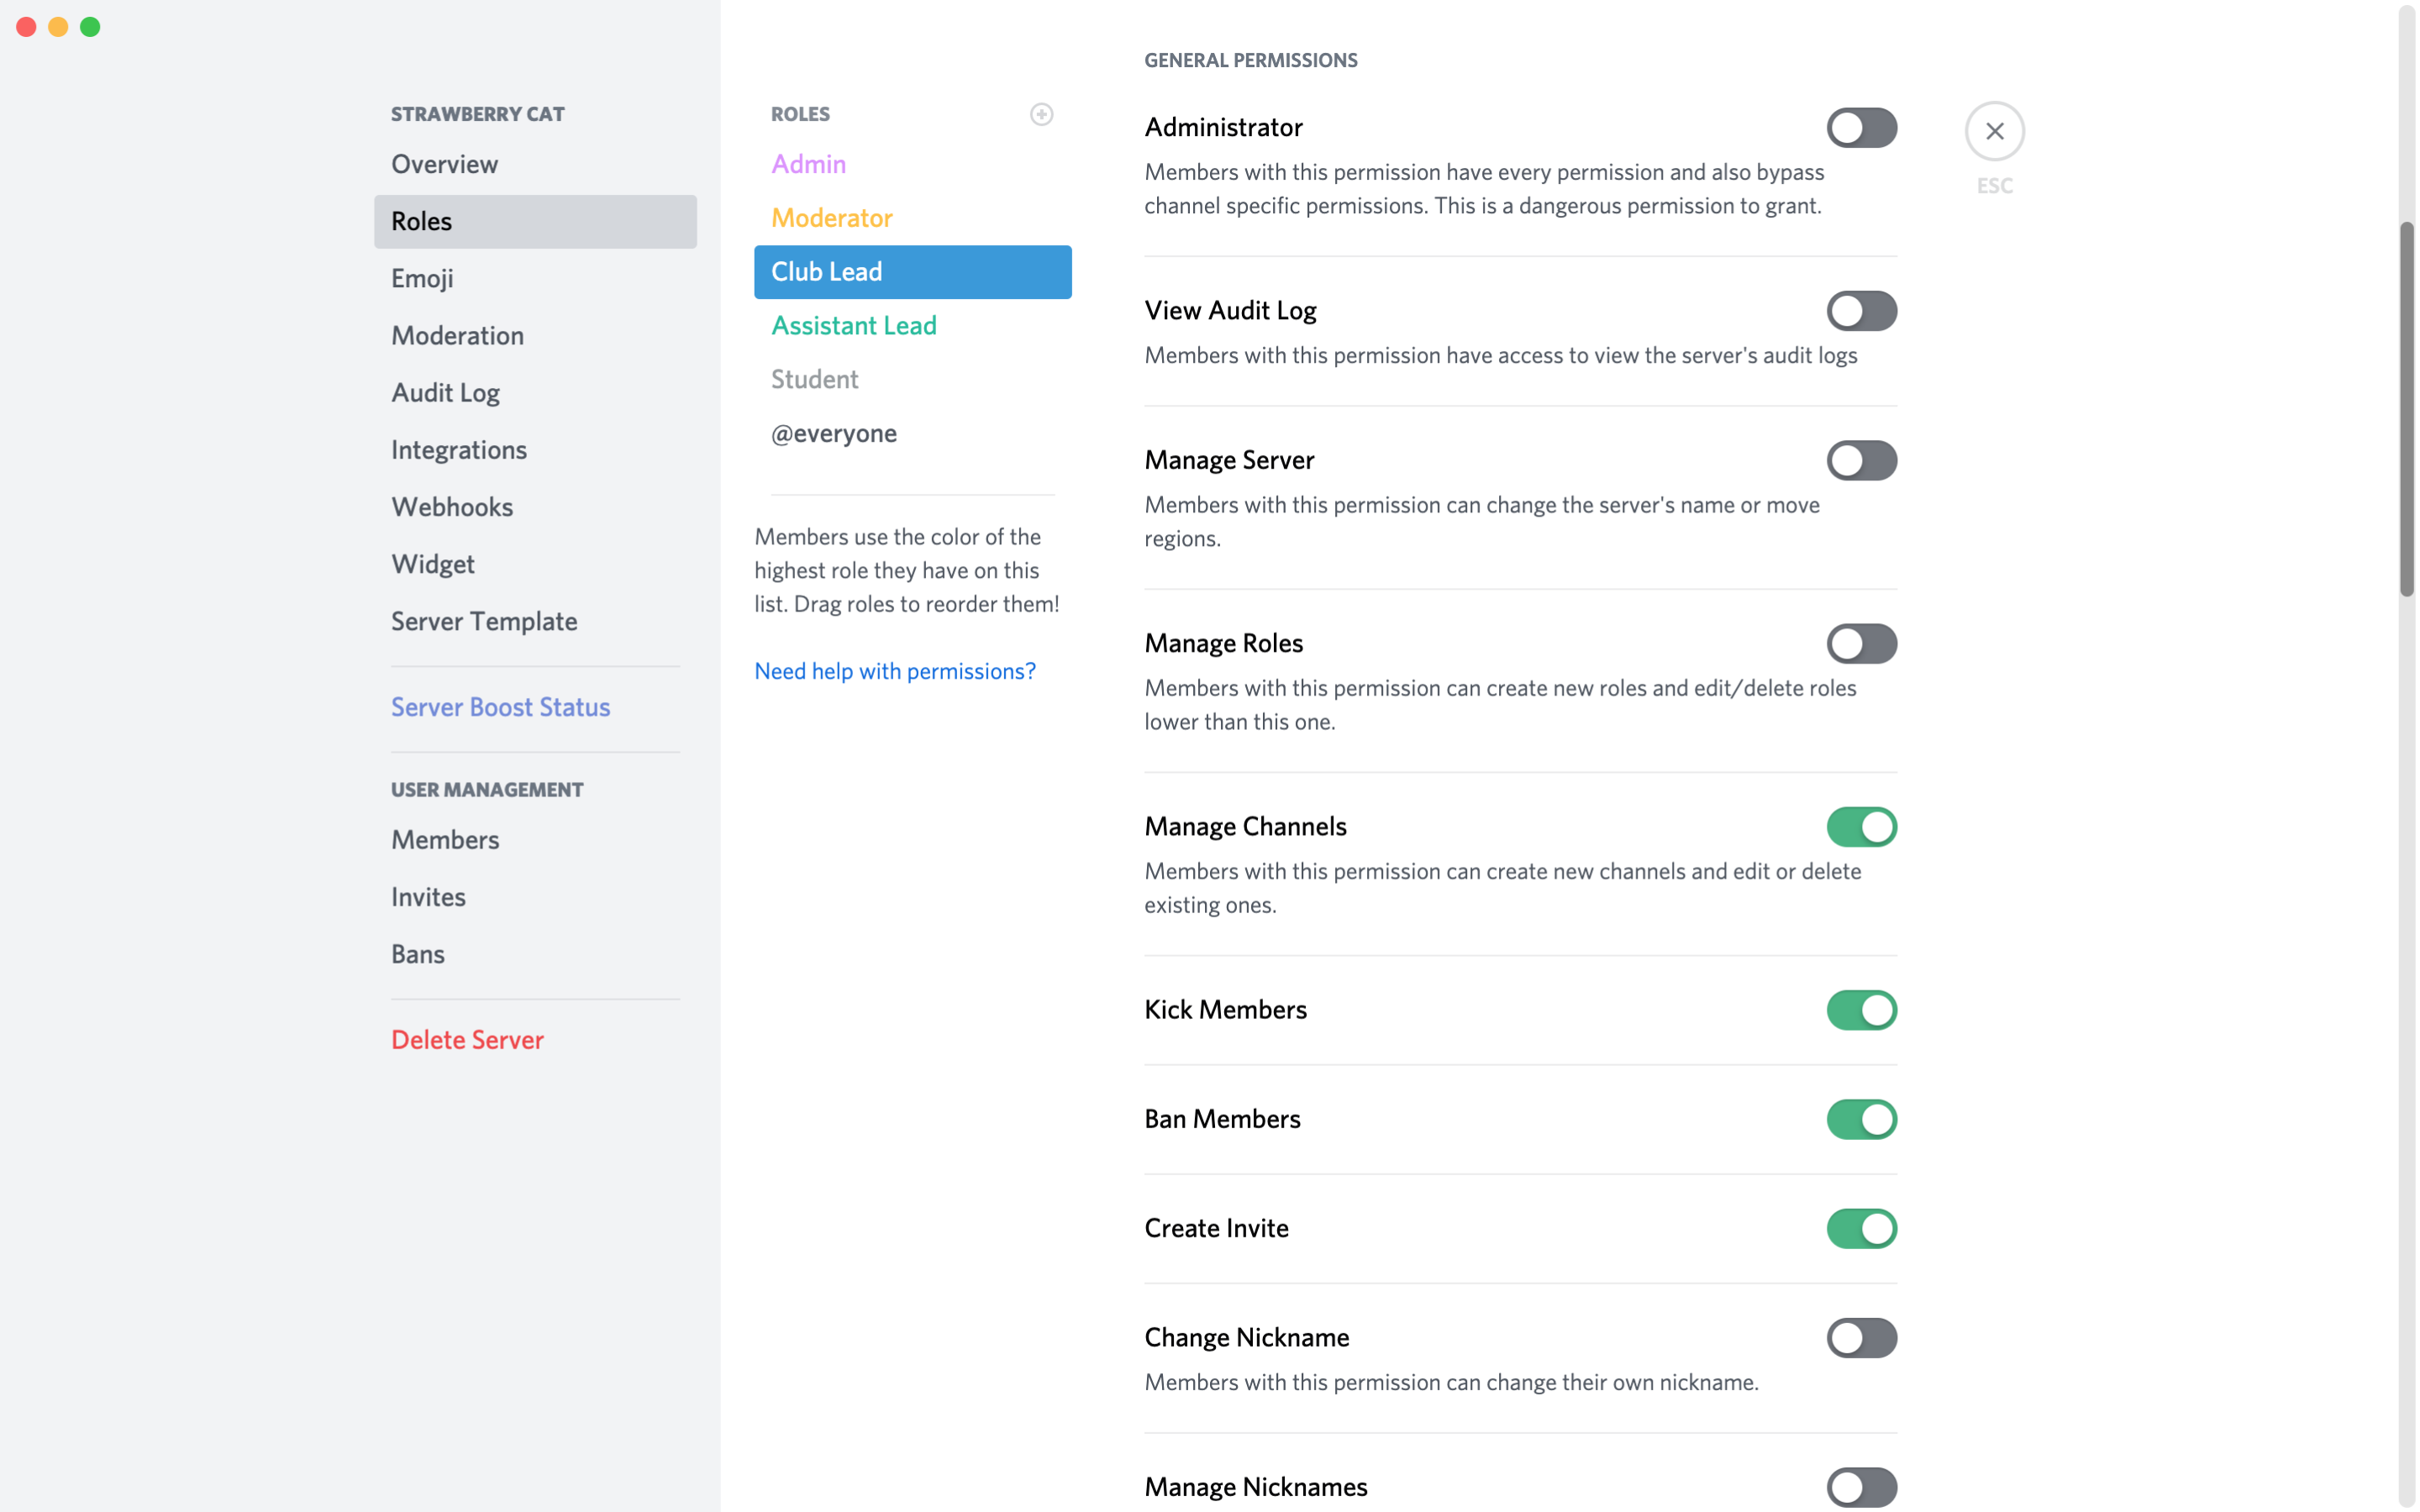Click the Invites management link
2420x1512 pixels.
pos(427,895)
